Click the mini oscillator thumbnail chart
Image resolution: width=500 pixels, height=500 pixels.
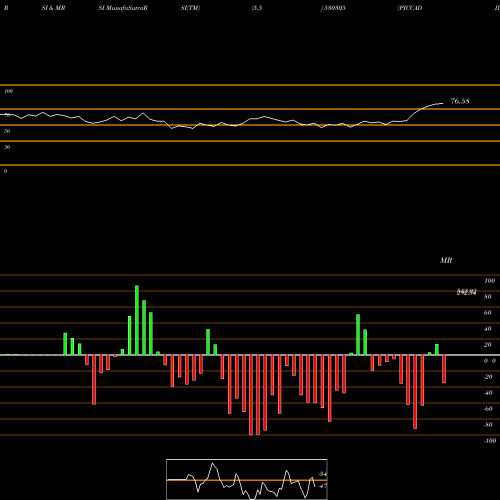(x=247, y=479)
